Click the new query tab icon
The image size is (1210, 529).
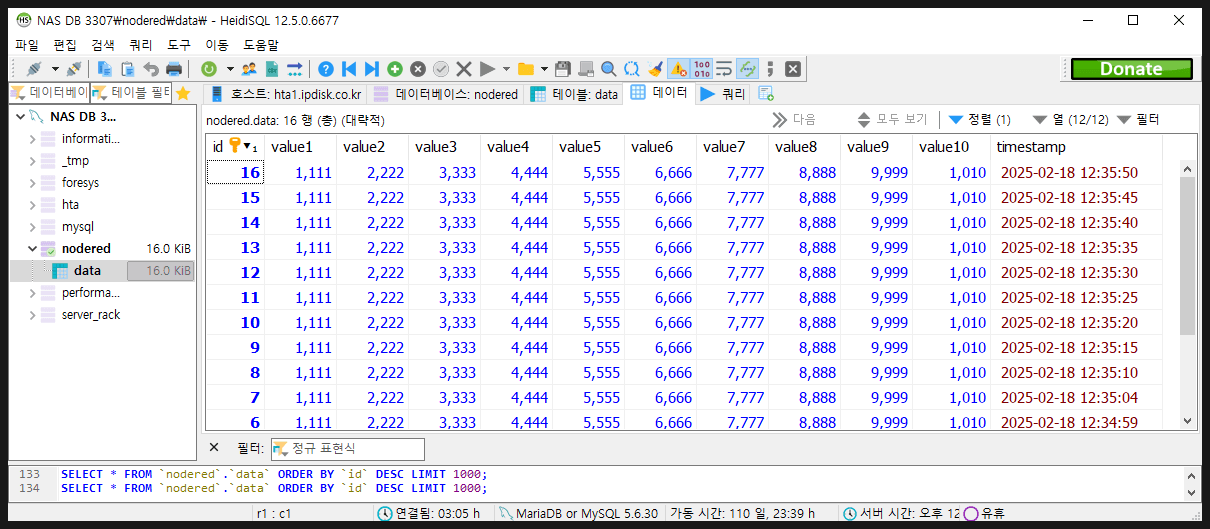pos(766,93)
